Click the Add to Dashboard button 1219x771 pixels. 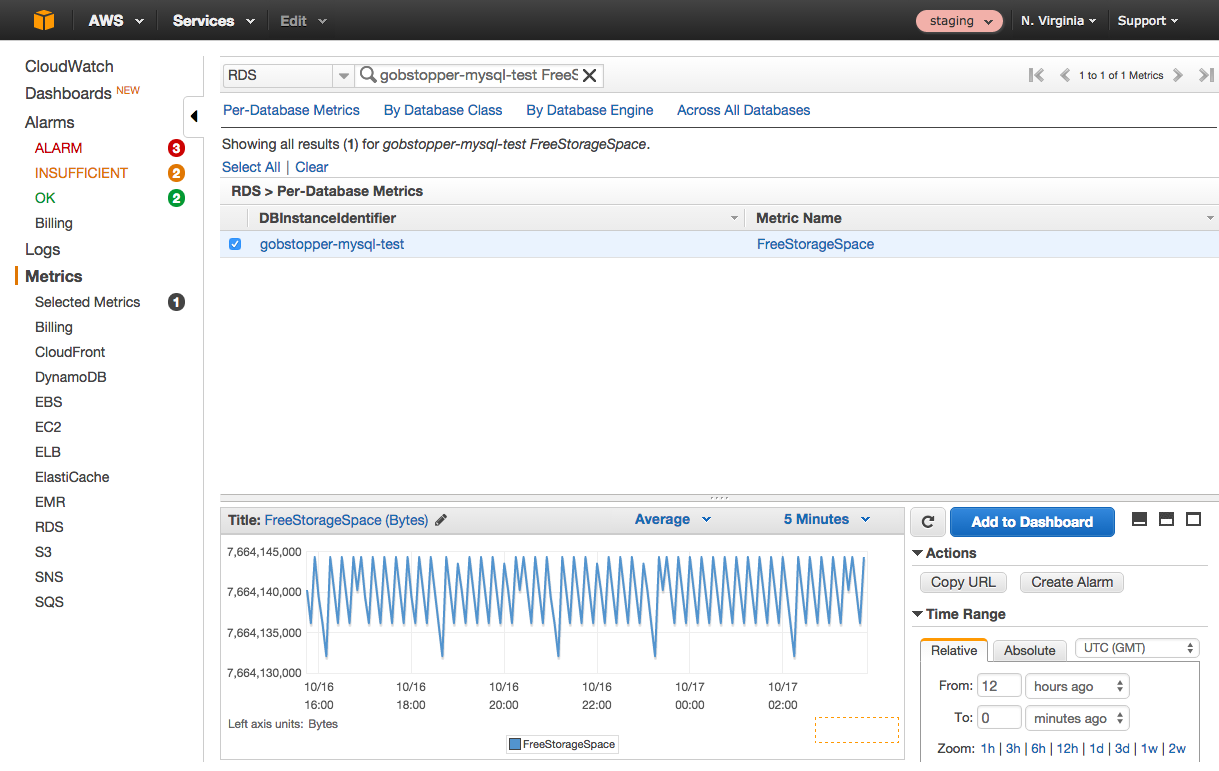click(1032, 521)
